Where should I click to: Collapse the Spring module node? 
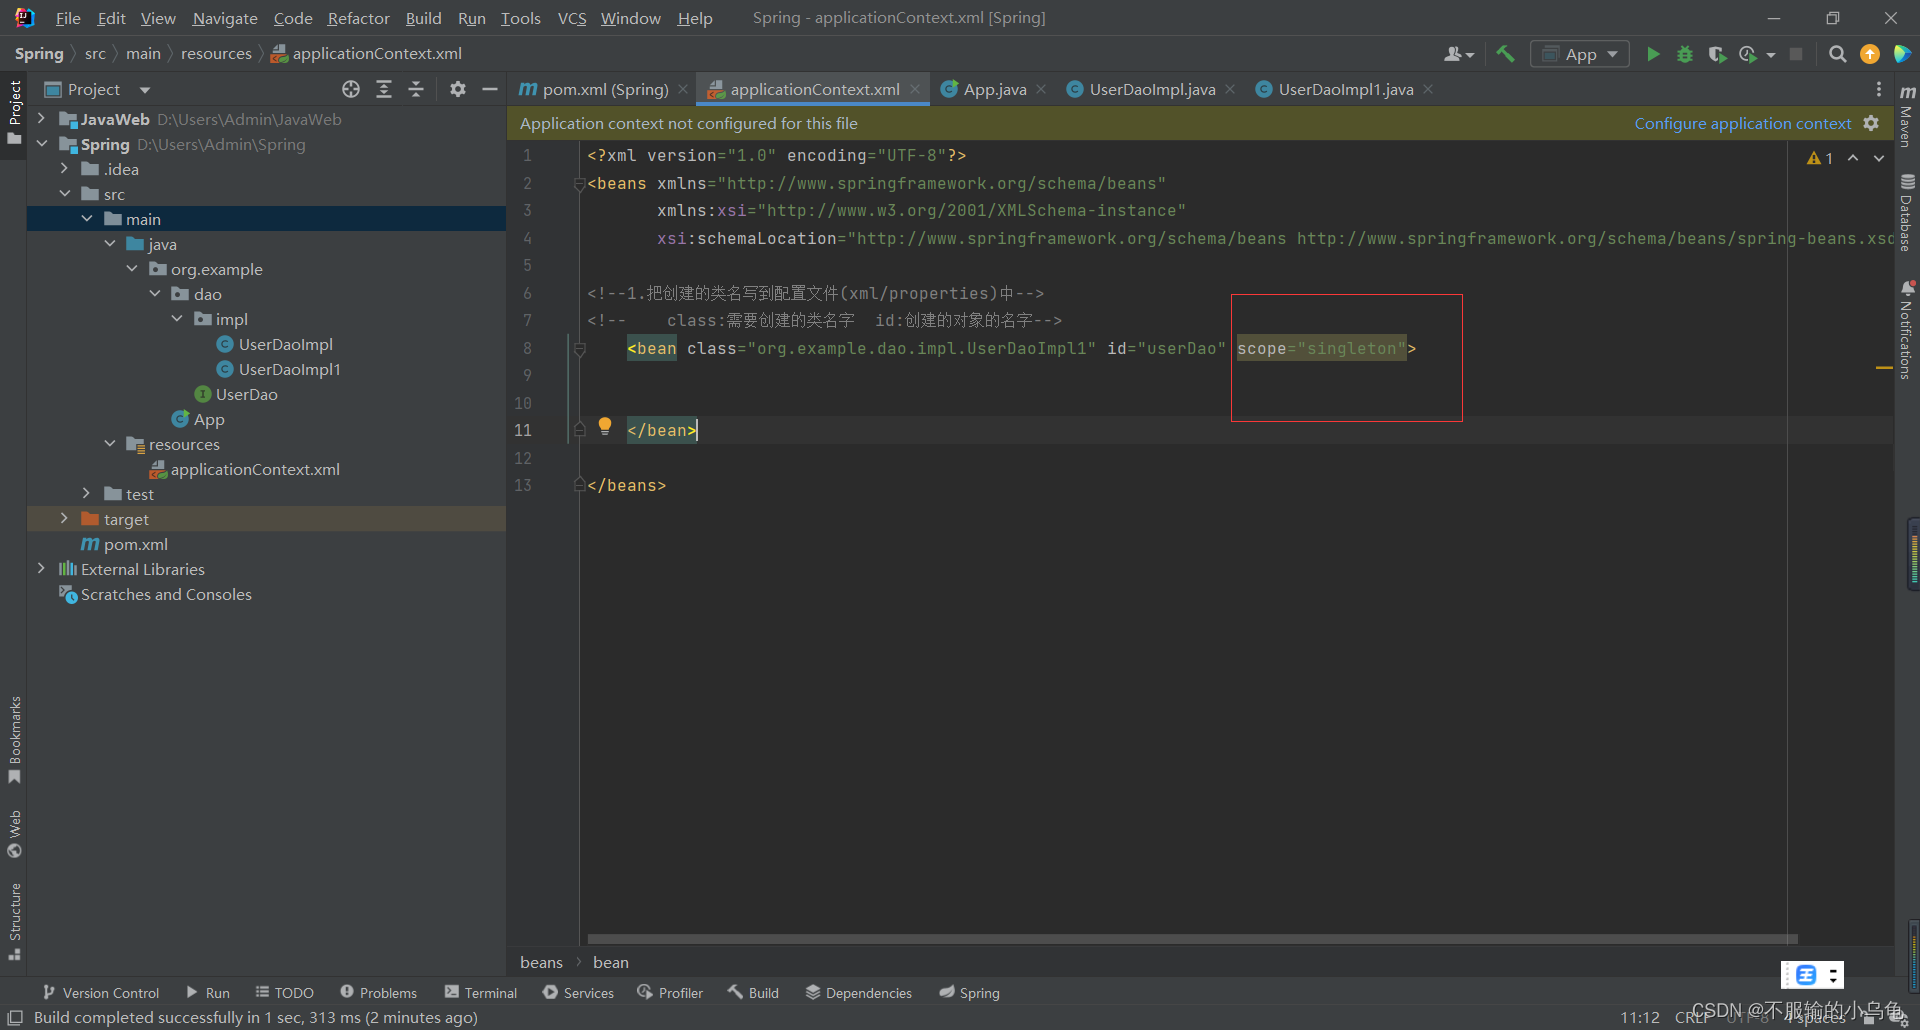(41, 144)
